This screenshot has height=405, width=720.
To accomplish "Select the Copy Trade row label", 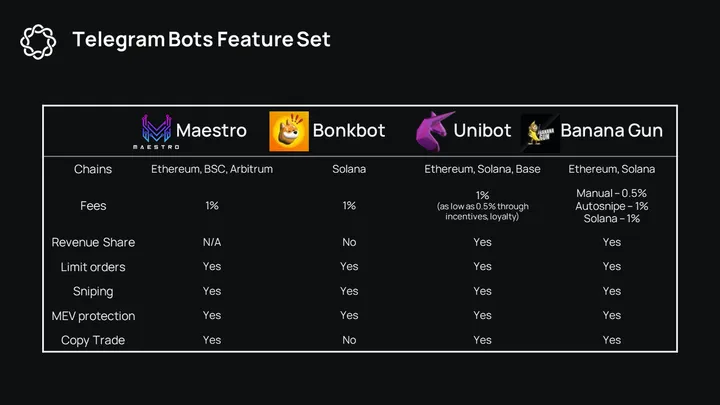I will tap(93, 340).
